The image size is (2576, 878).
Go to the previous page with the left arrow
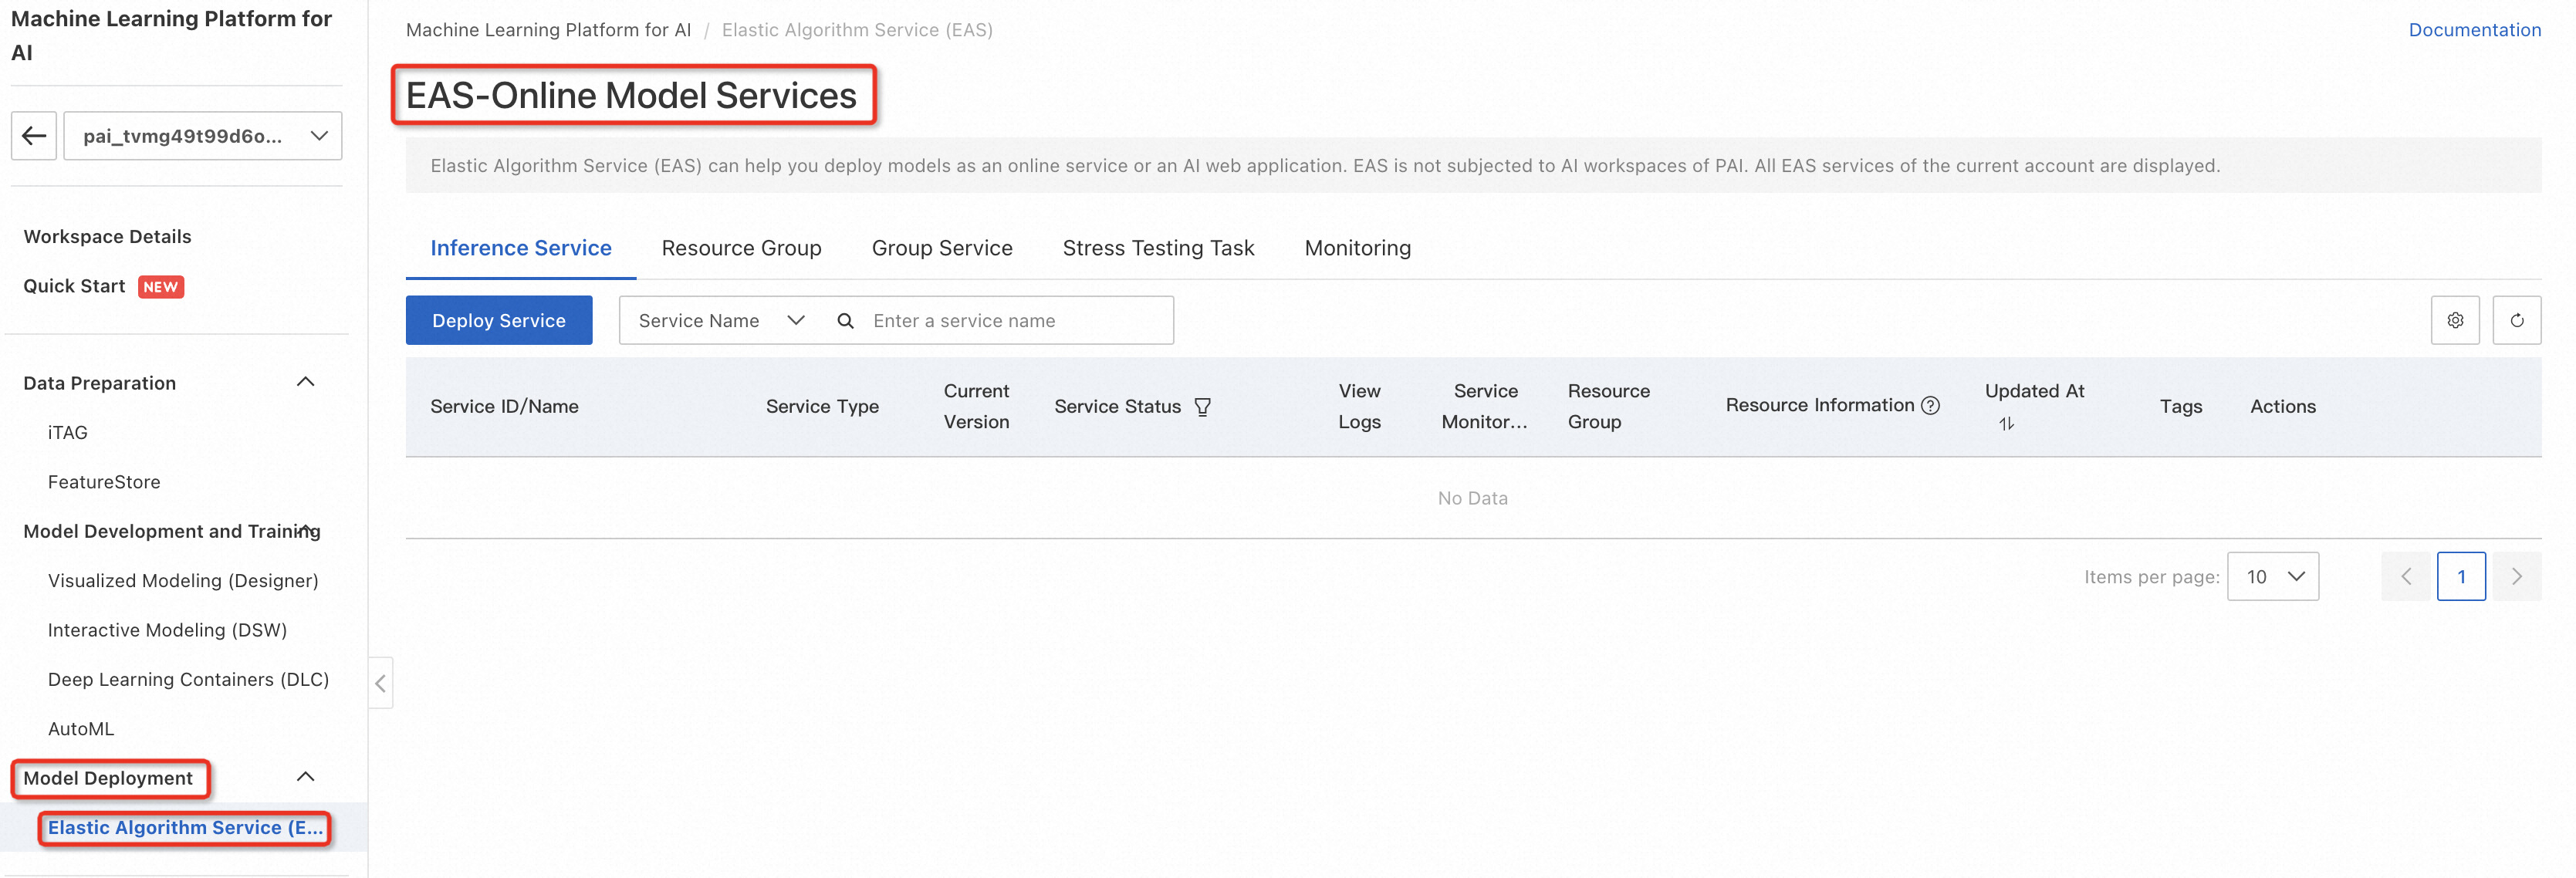click(x=2405, y=577)
